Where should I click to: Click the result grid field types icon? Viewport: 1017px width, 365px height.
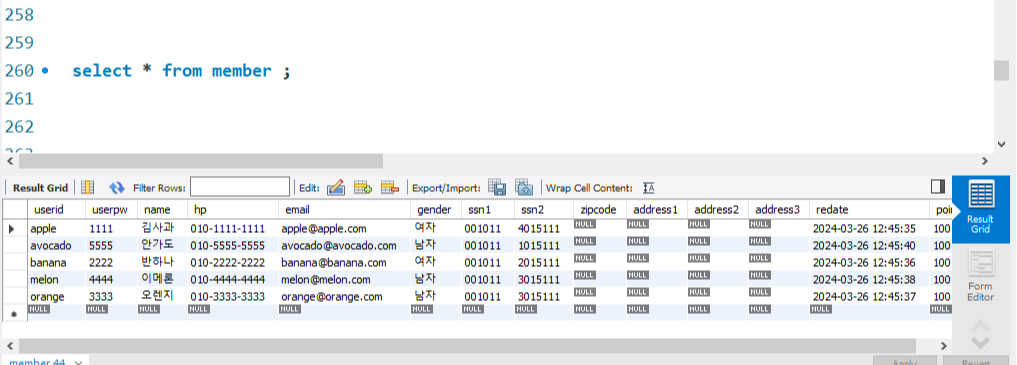[88, 187]
